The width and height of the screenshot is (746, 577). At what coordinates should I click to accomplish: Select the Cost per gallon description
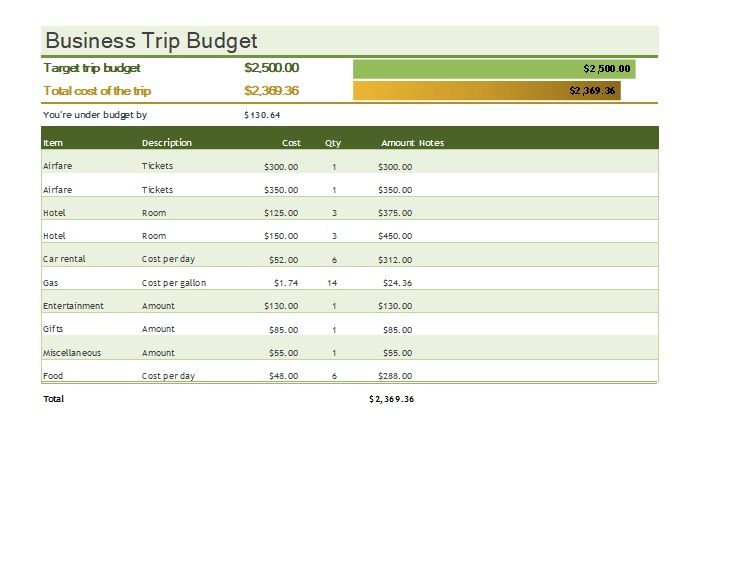174,283
